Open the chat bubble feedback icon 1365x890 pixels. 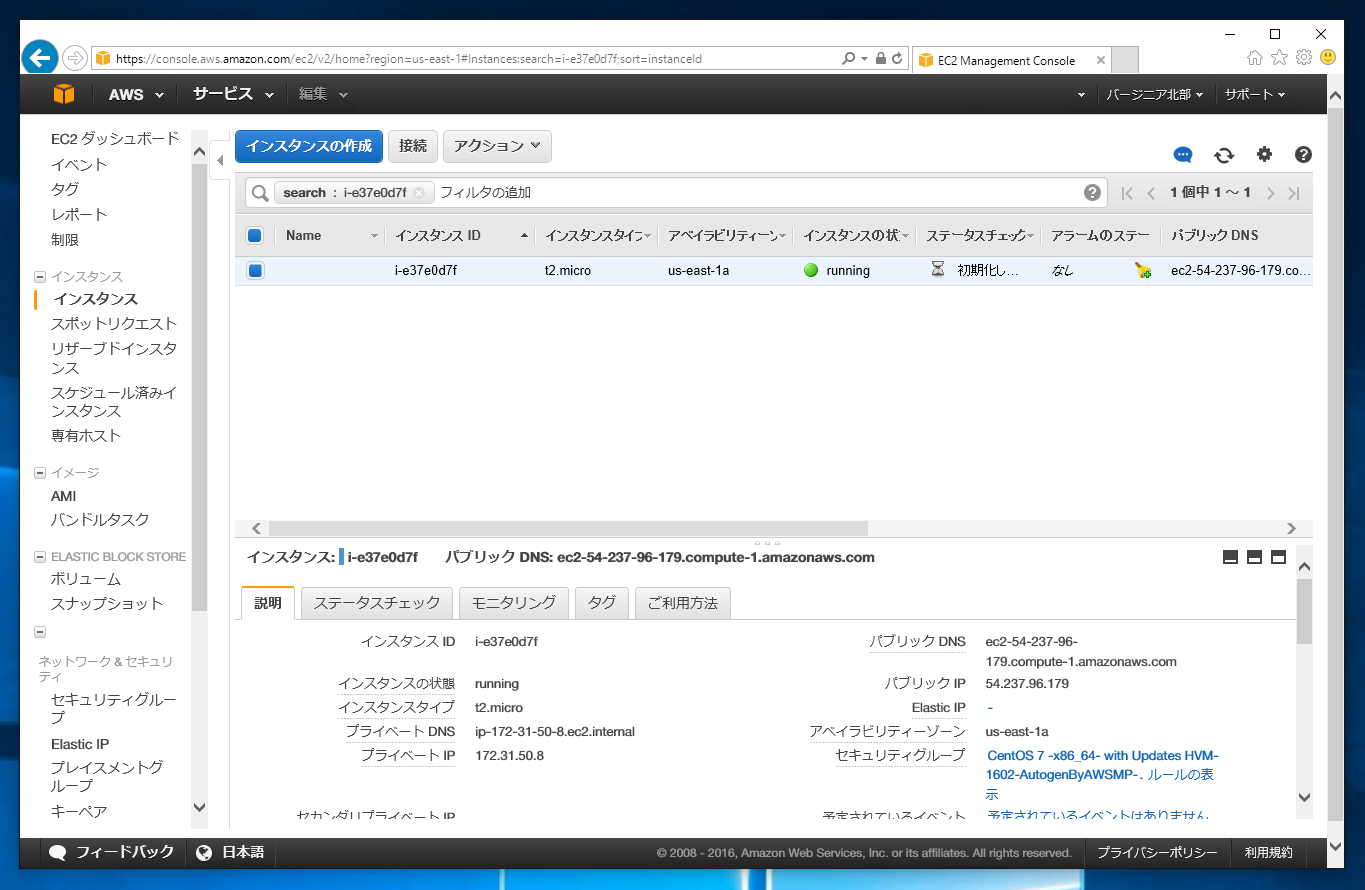(1183, 155)
